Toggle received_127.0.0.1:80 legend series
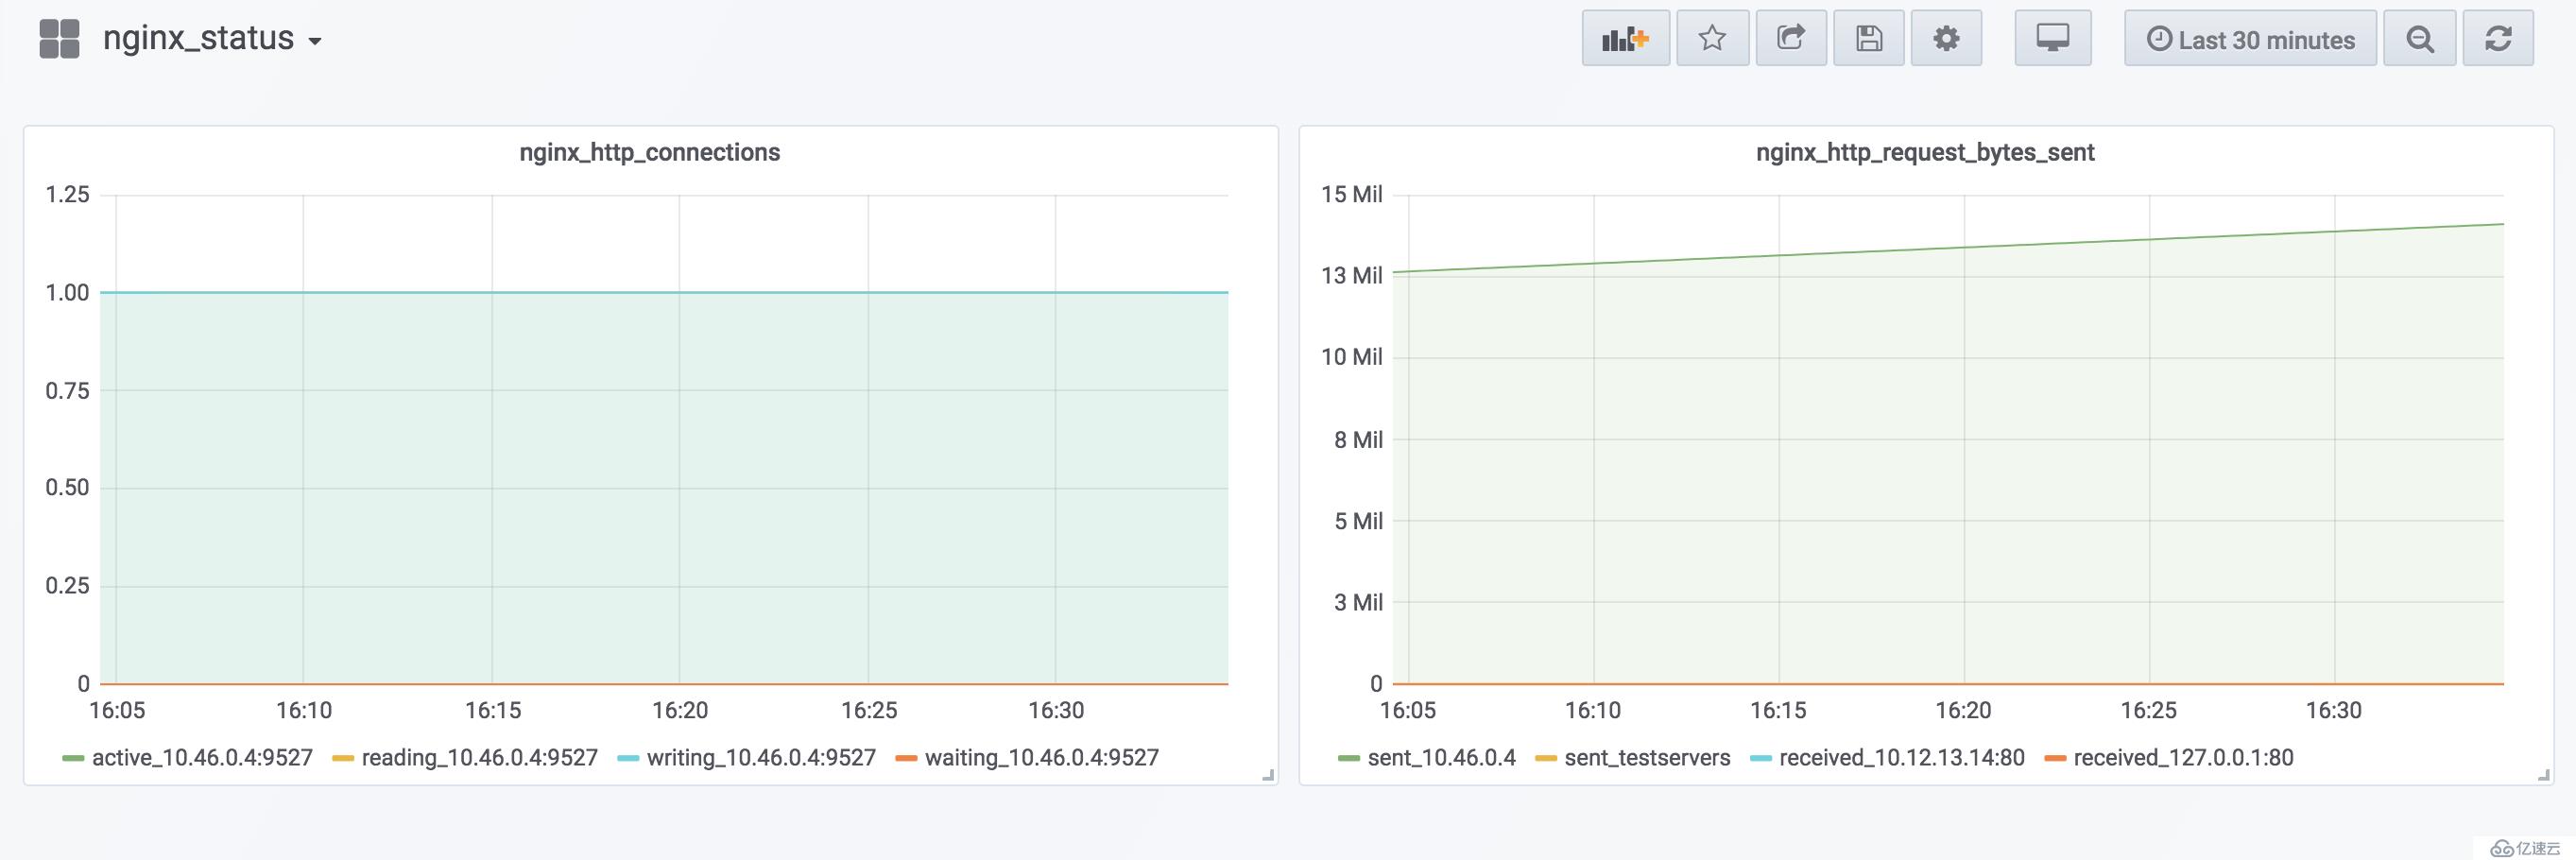Image resolution: width=2576 pixels, height=860 pixels. 2183,758
